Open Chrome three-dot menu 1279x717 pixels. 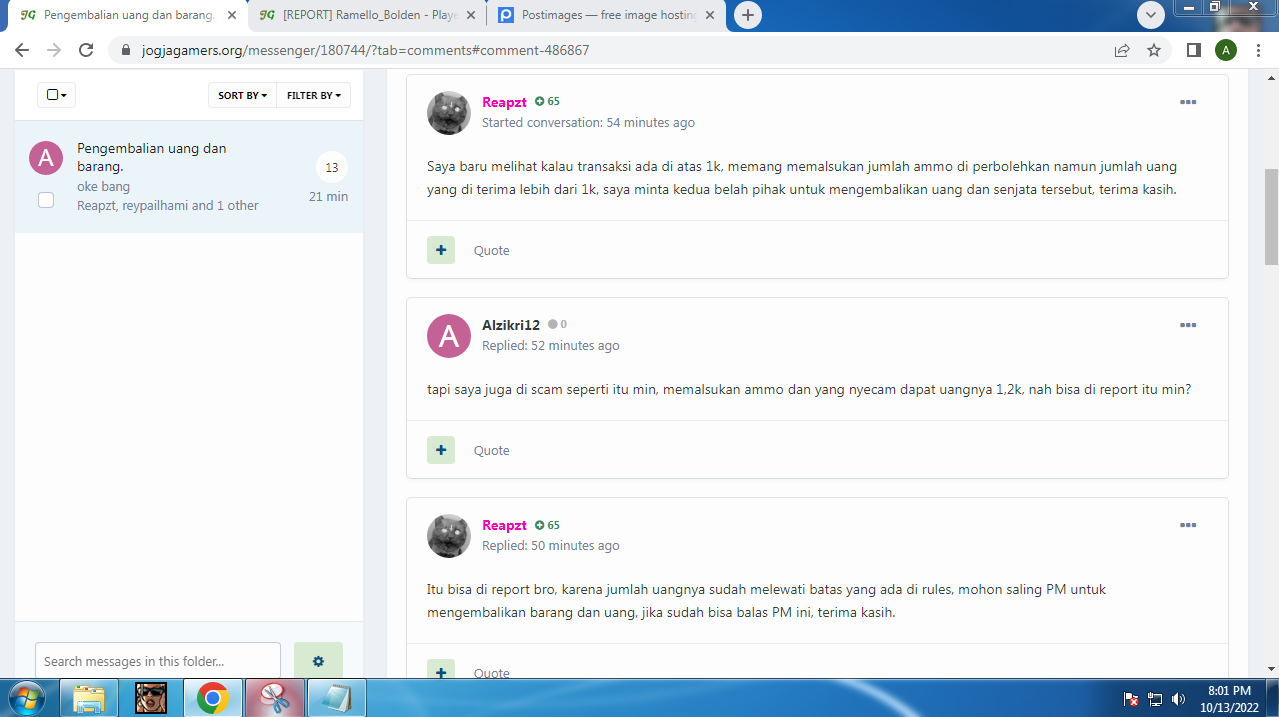pos(1258,50)
